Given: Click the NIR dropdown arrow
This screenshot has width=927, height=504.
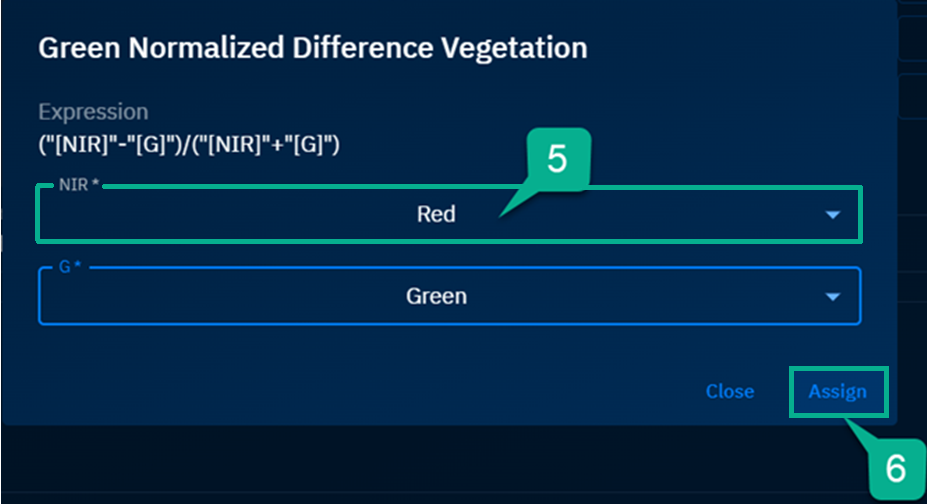Looking at the screenshot, I should (832, 215).
